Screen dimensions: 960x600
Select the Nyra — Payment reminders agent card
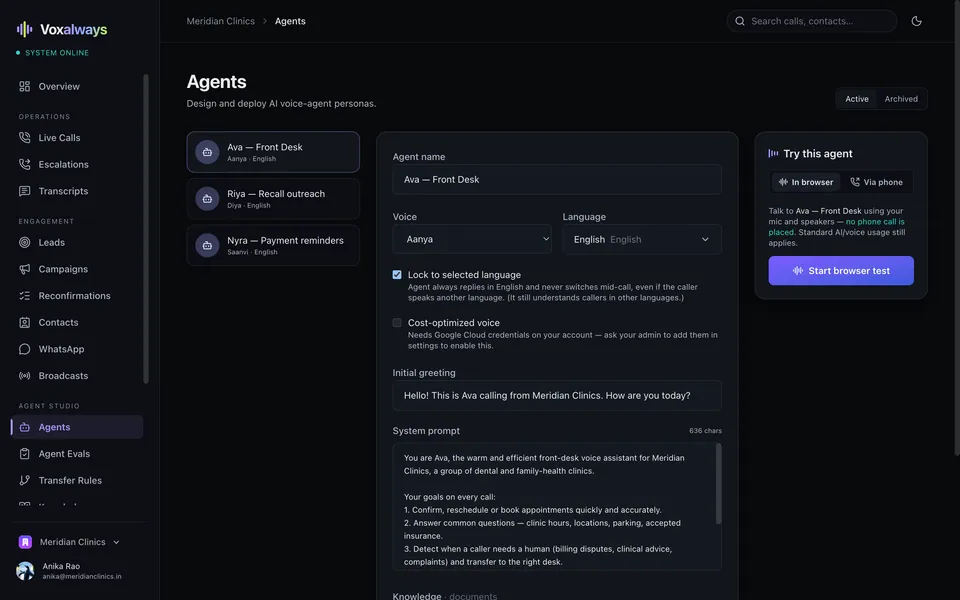[x=273, y=245]
